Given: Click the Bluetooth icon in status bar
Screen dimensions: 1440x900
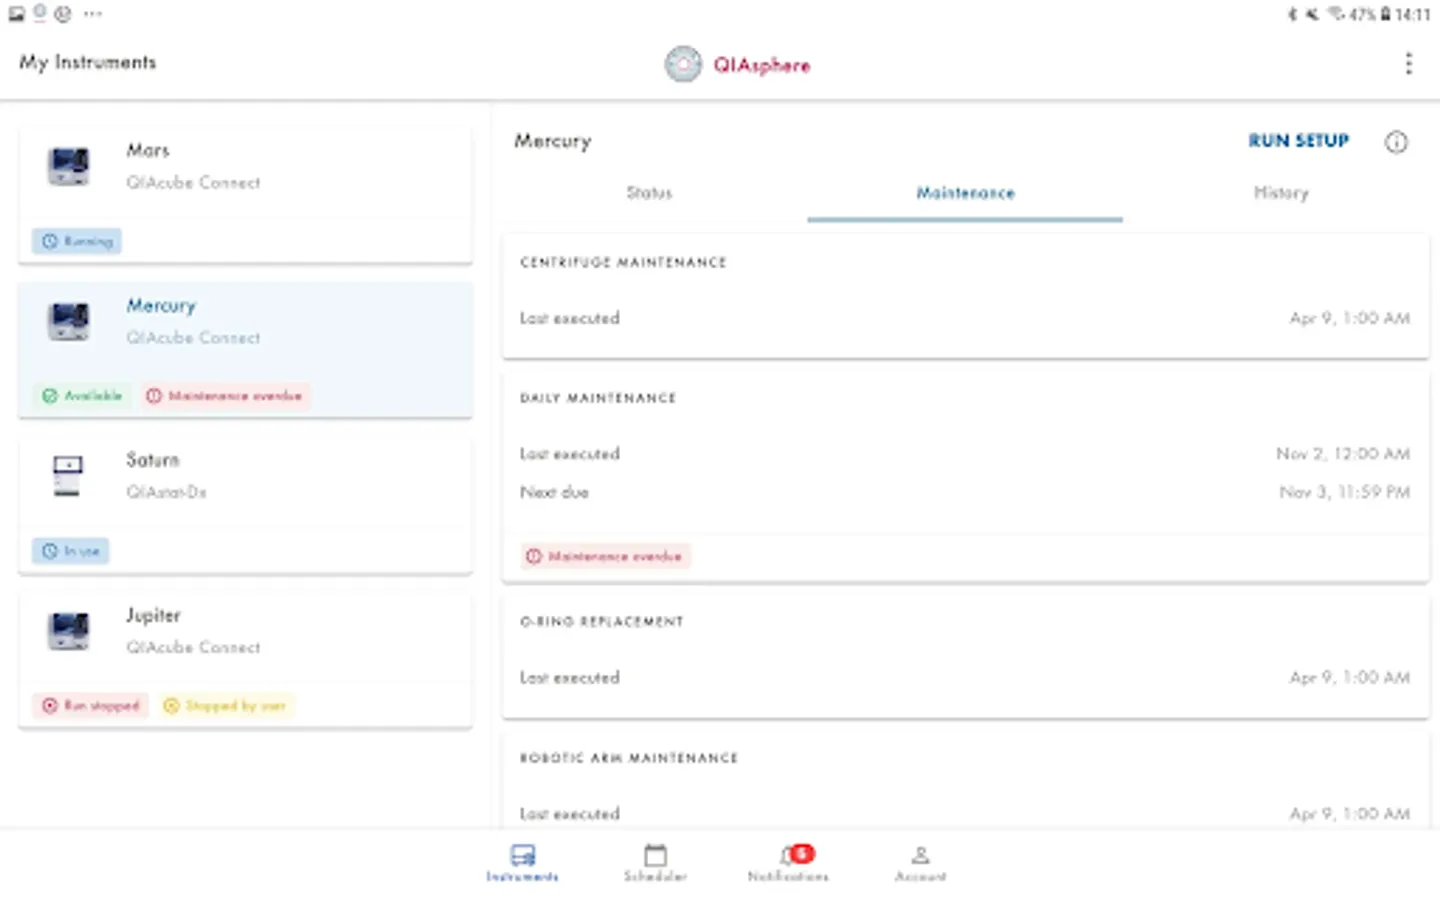Looking at the screenshot, I should pos(1292,14).
